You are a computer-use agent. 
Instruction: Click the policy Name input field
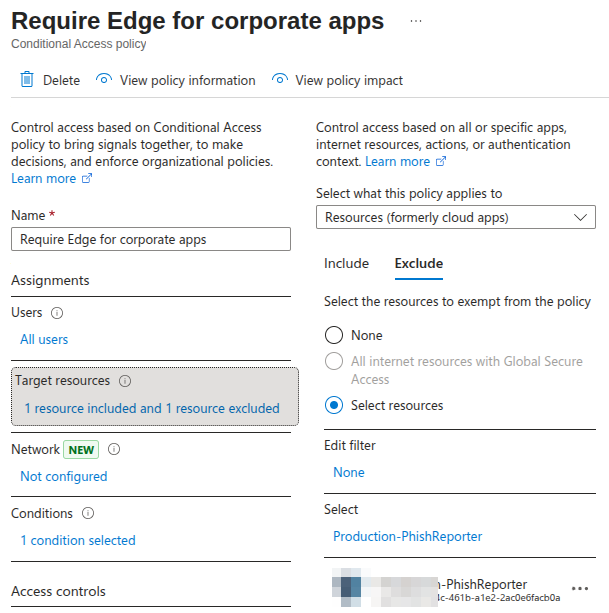151,239
